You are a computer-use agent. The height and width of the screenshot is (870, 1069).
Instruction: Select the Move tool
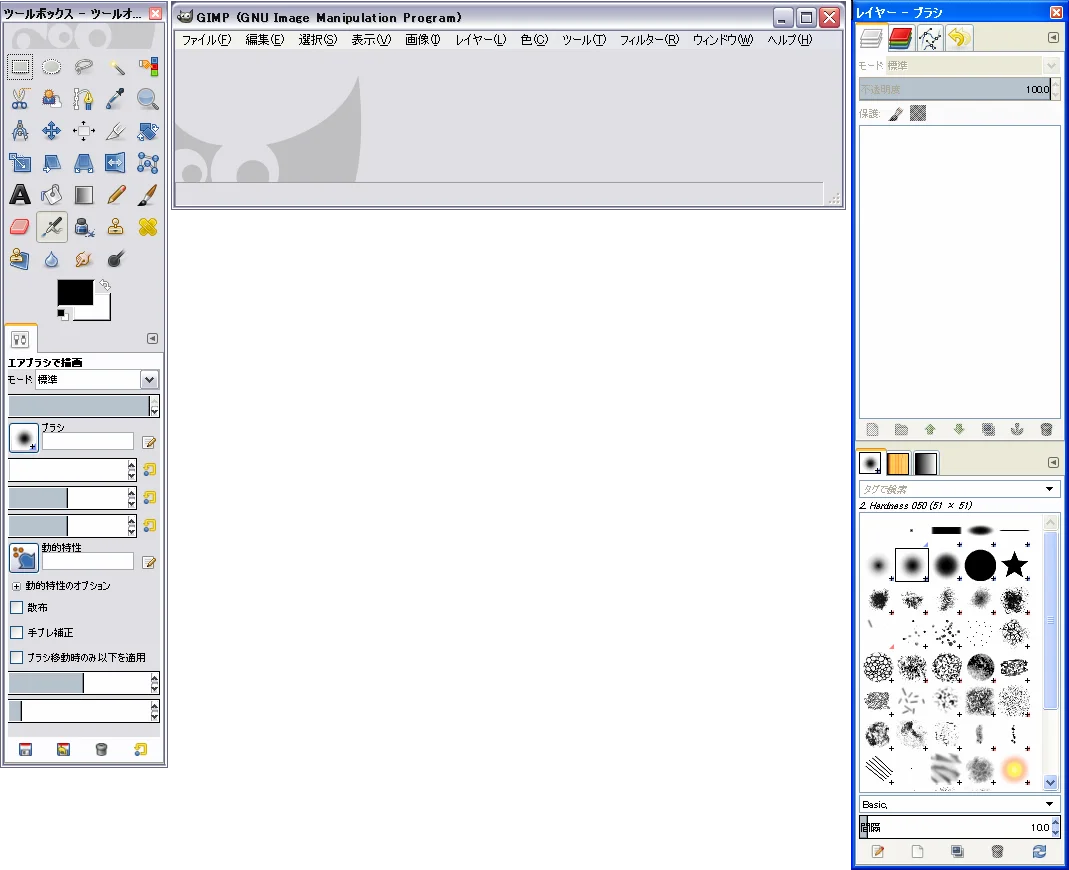click(x=52, y=131)
